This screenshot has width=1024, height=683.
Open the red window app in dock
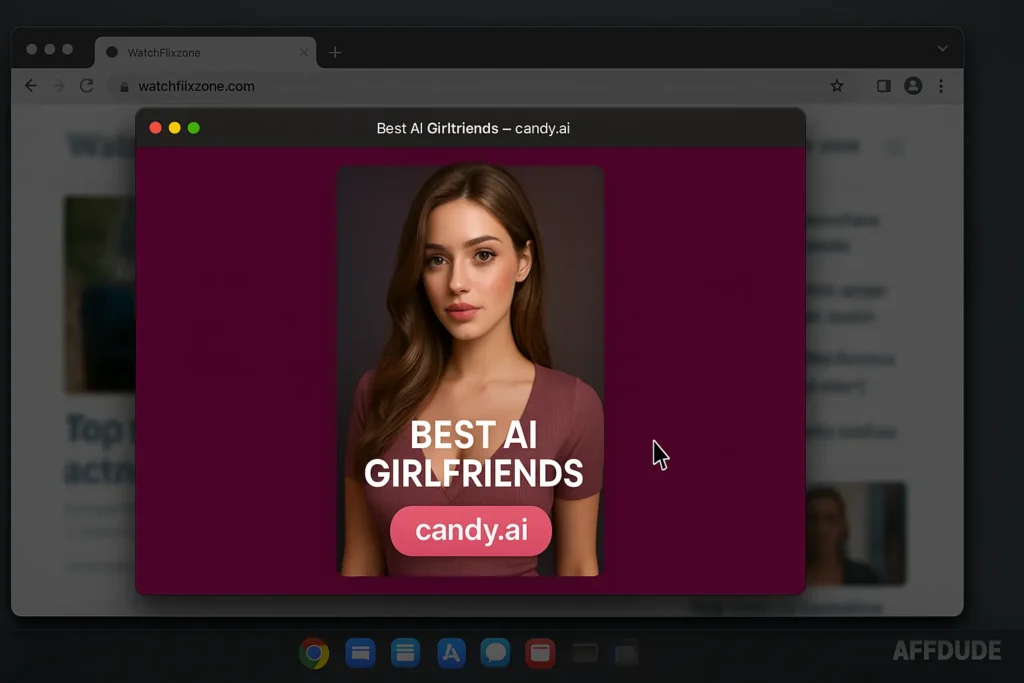point(540,653)
